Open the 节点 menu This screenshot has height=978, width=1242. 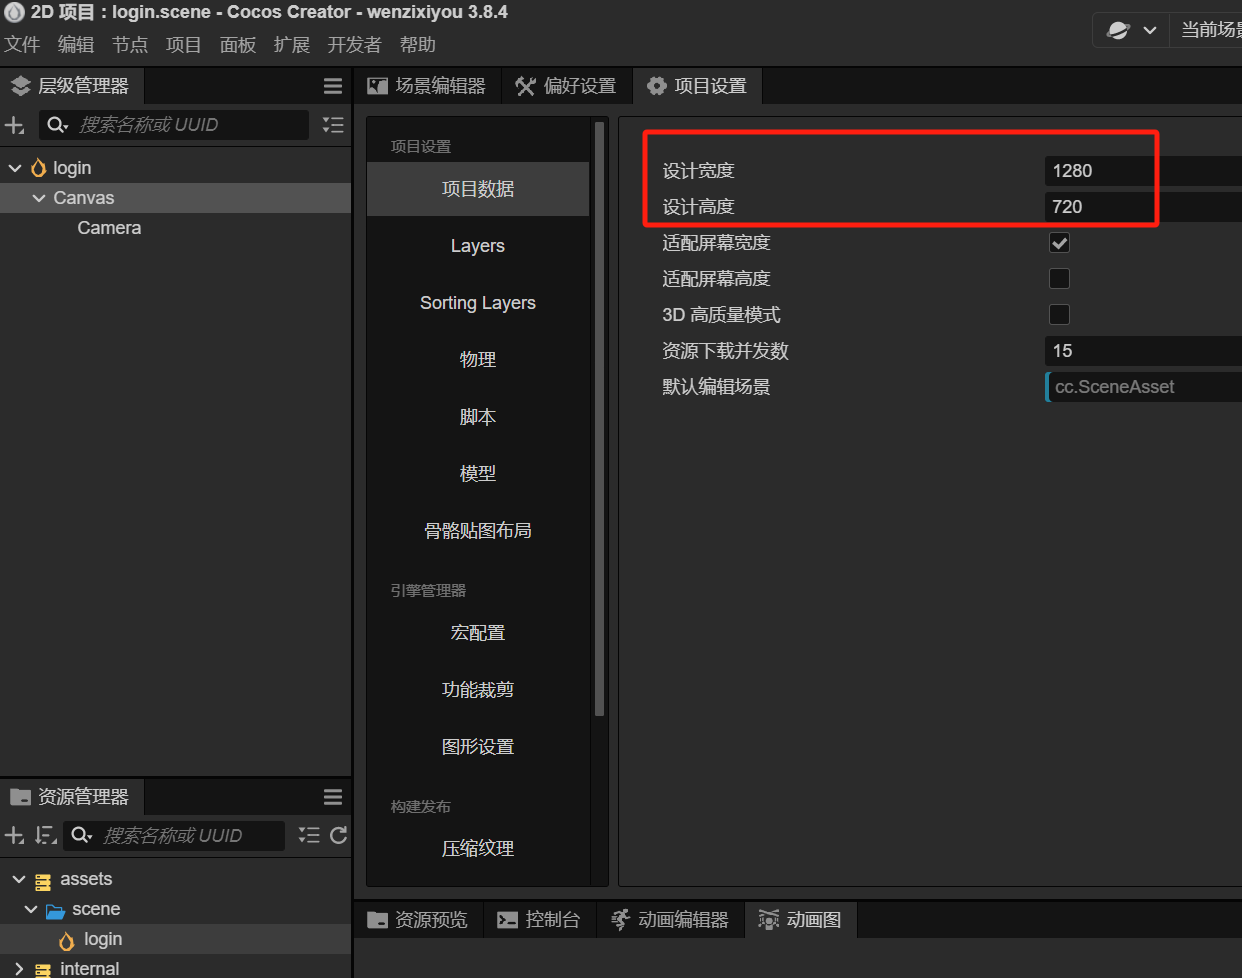[130, 45]
